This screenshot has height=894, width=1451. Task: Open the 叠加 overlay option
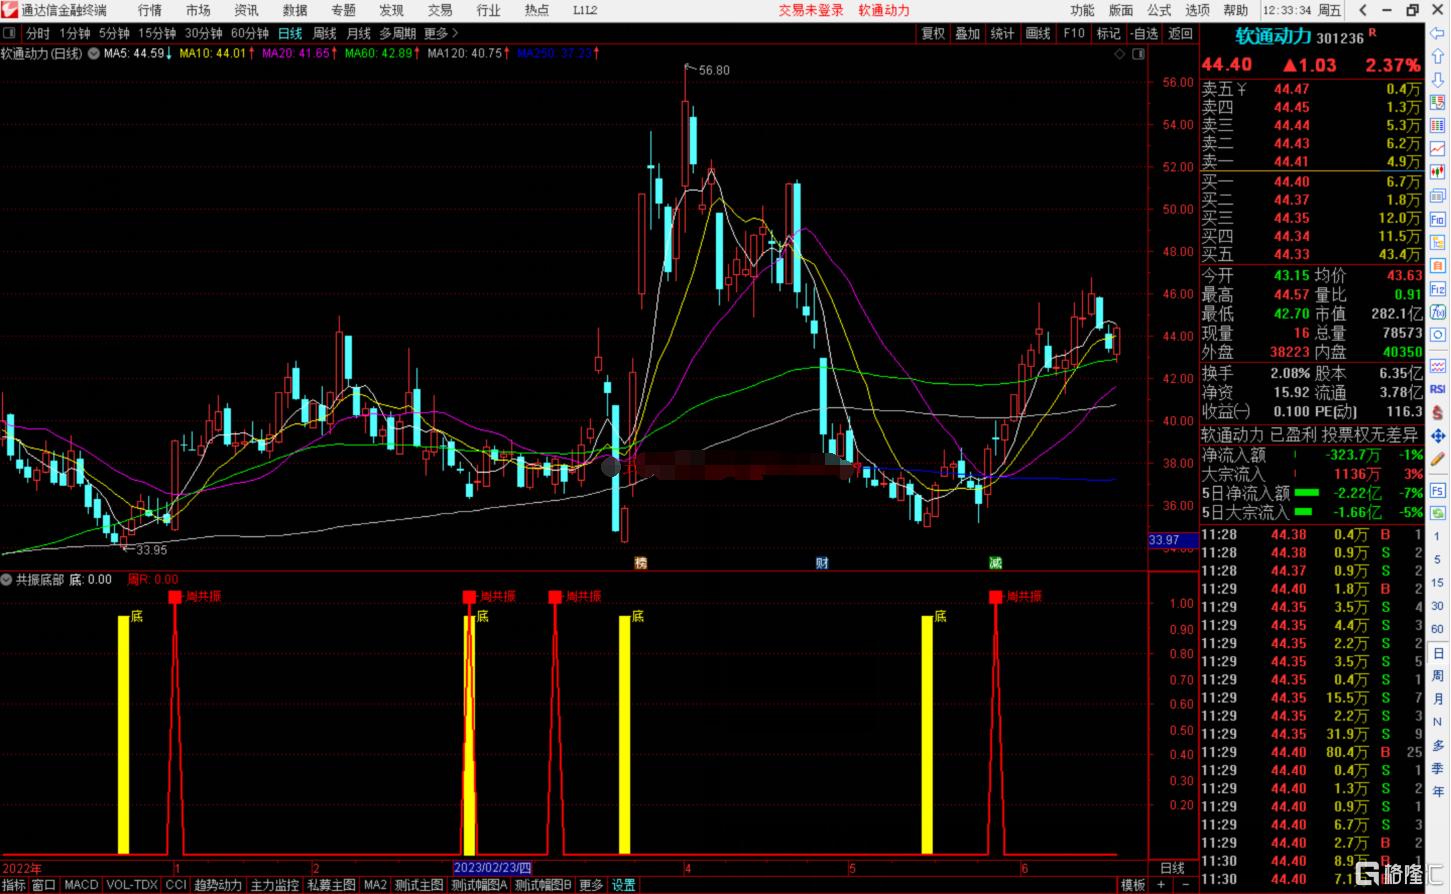tap(968, 33)
